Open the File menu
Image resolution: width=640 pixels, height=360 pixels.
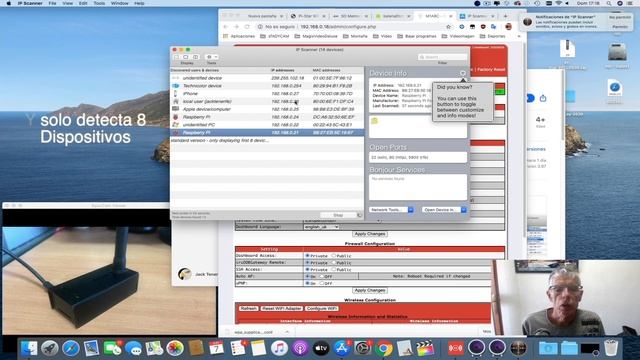click(x=52, y=3)
